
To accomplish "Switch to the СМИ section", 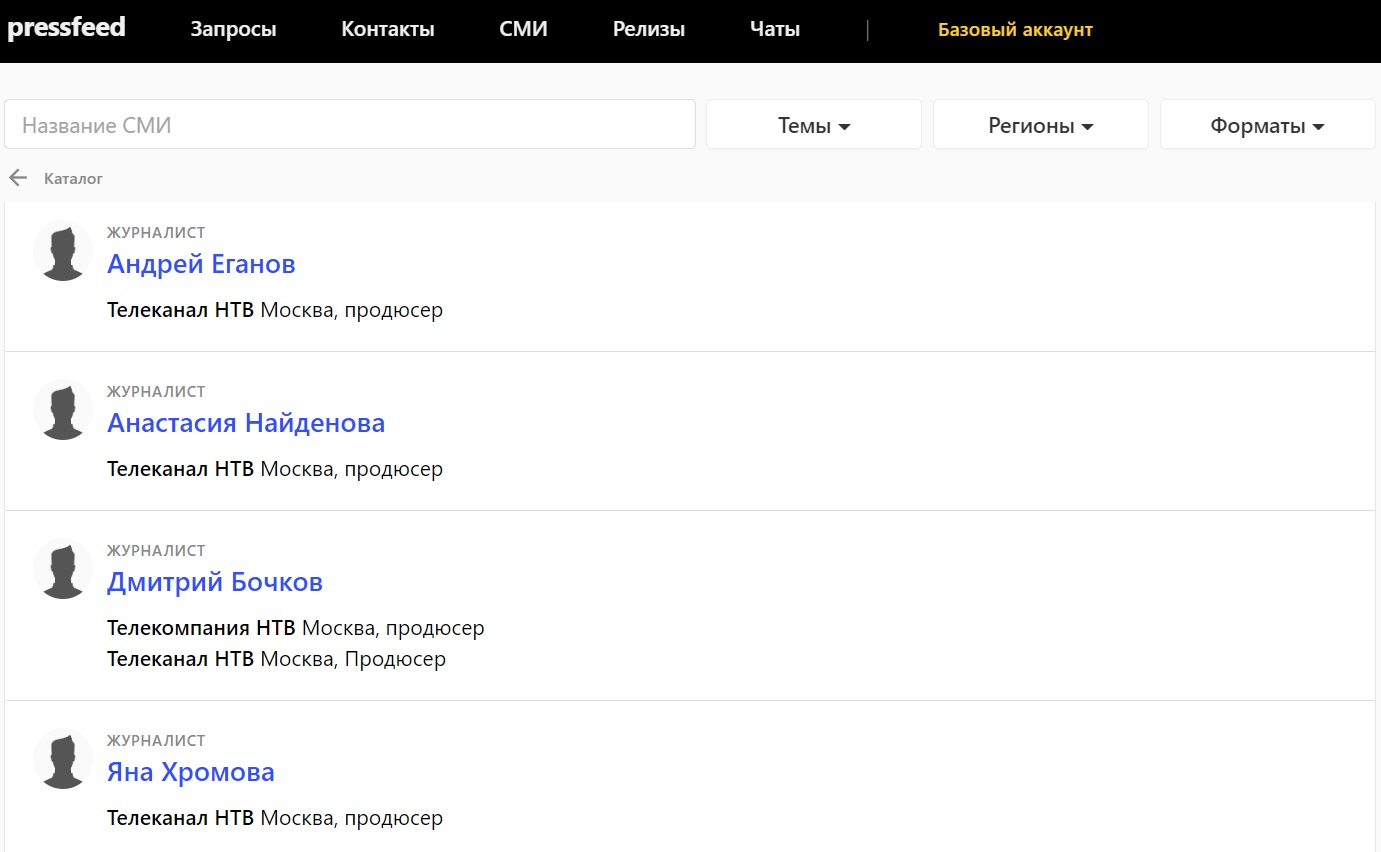I will (523, 30).
